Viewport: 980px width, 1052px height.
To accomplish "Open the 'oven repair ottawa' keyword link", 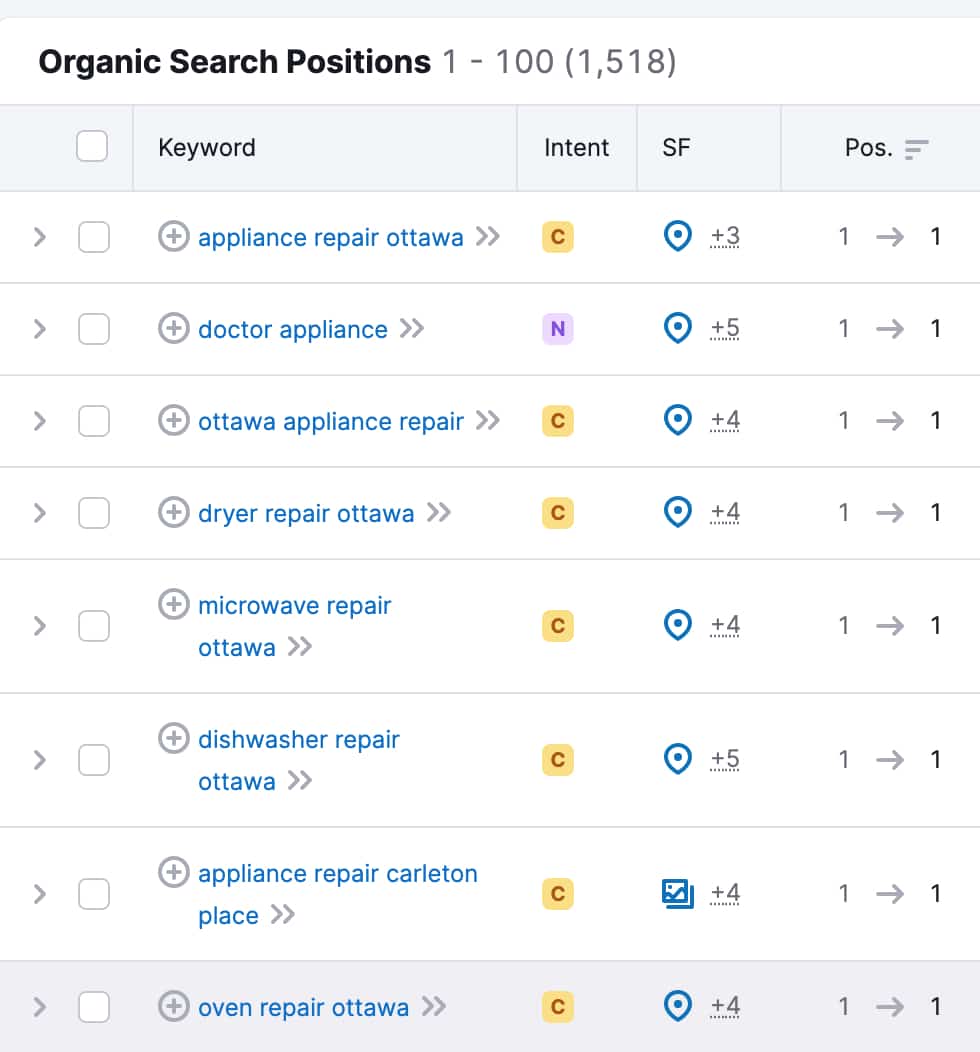I will pos(303,1007).
